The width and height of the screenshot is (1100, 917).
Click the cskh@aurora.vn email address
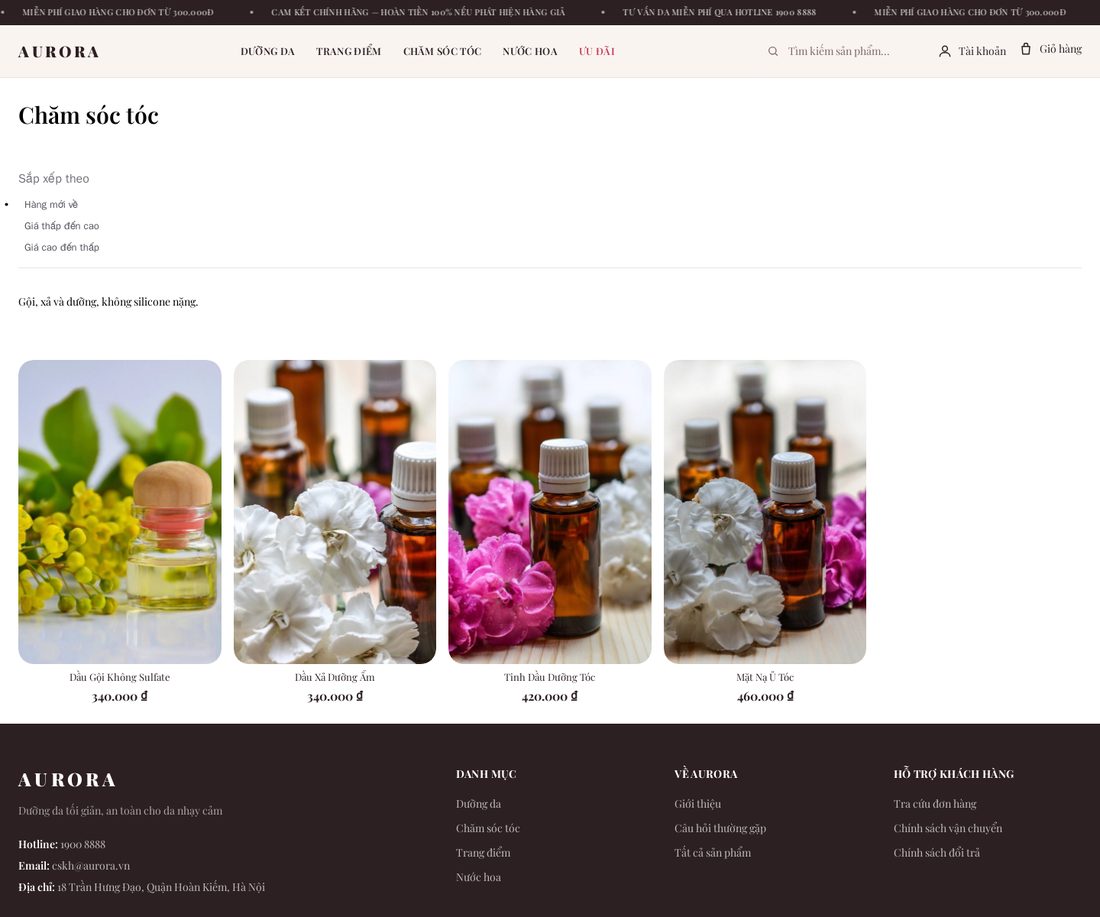91,866
